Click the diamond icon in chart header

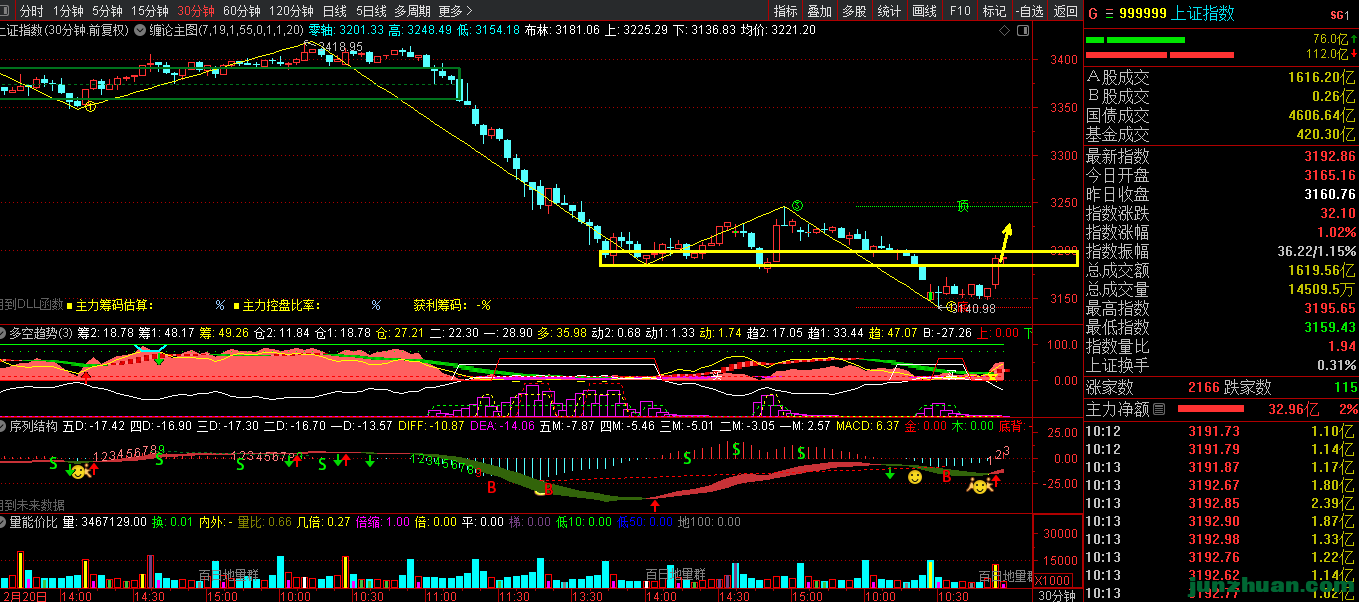click(x=1004, y=31)
